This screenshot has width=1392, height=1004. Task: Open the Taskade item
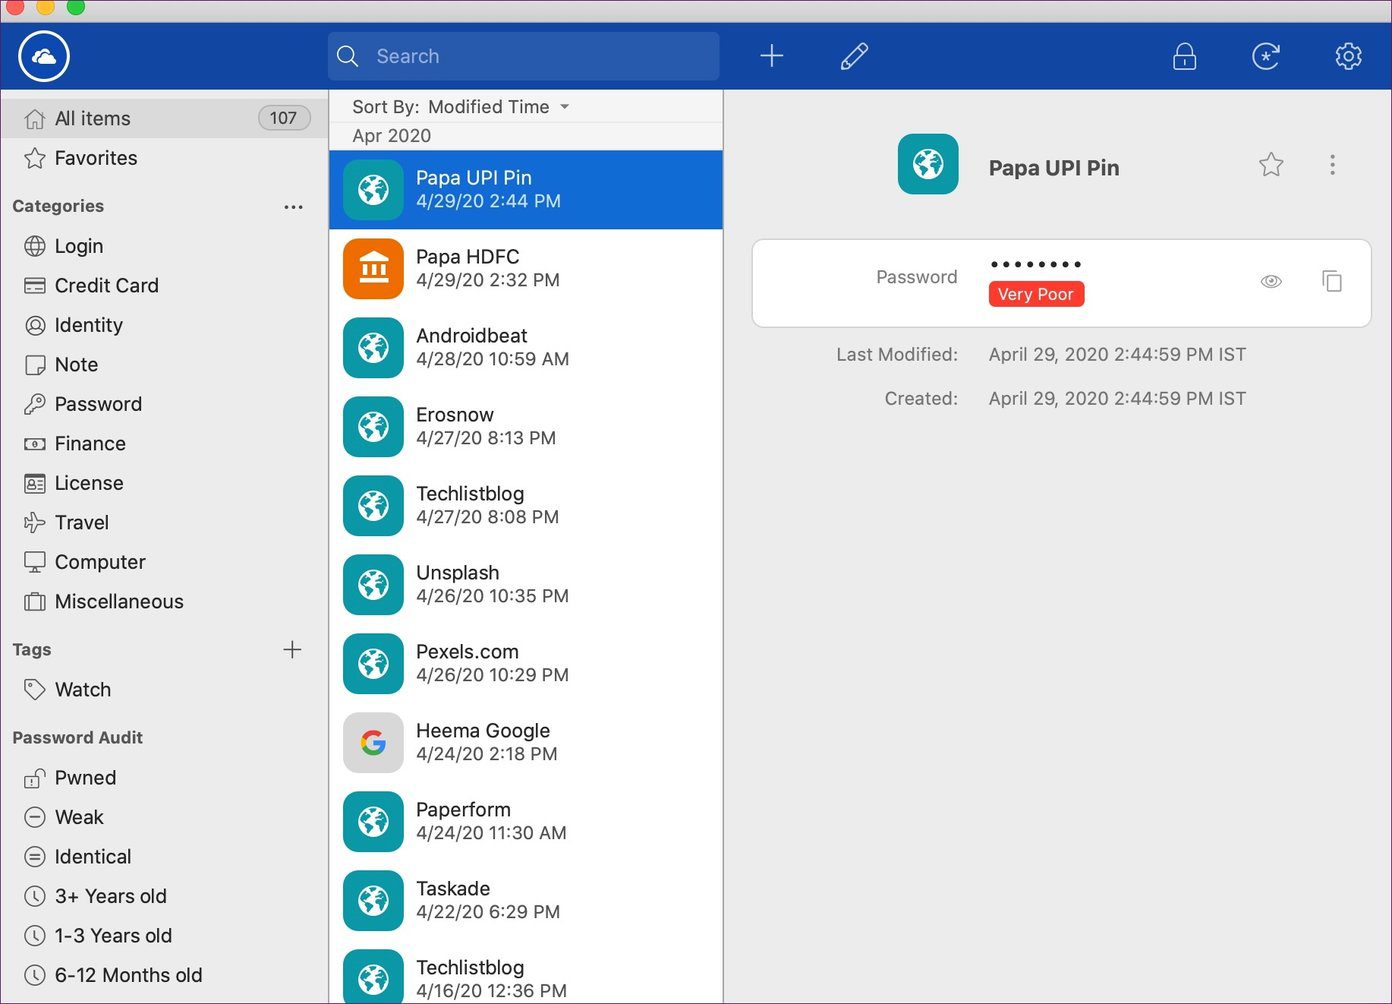pyautogui.click(x=526, y=901)
